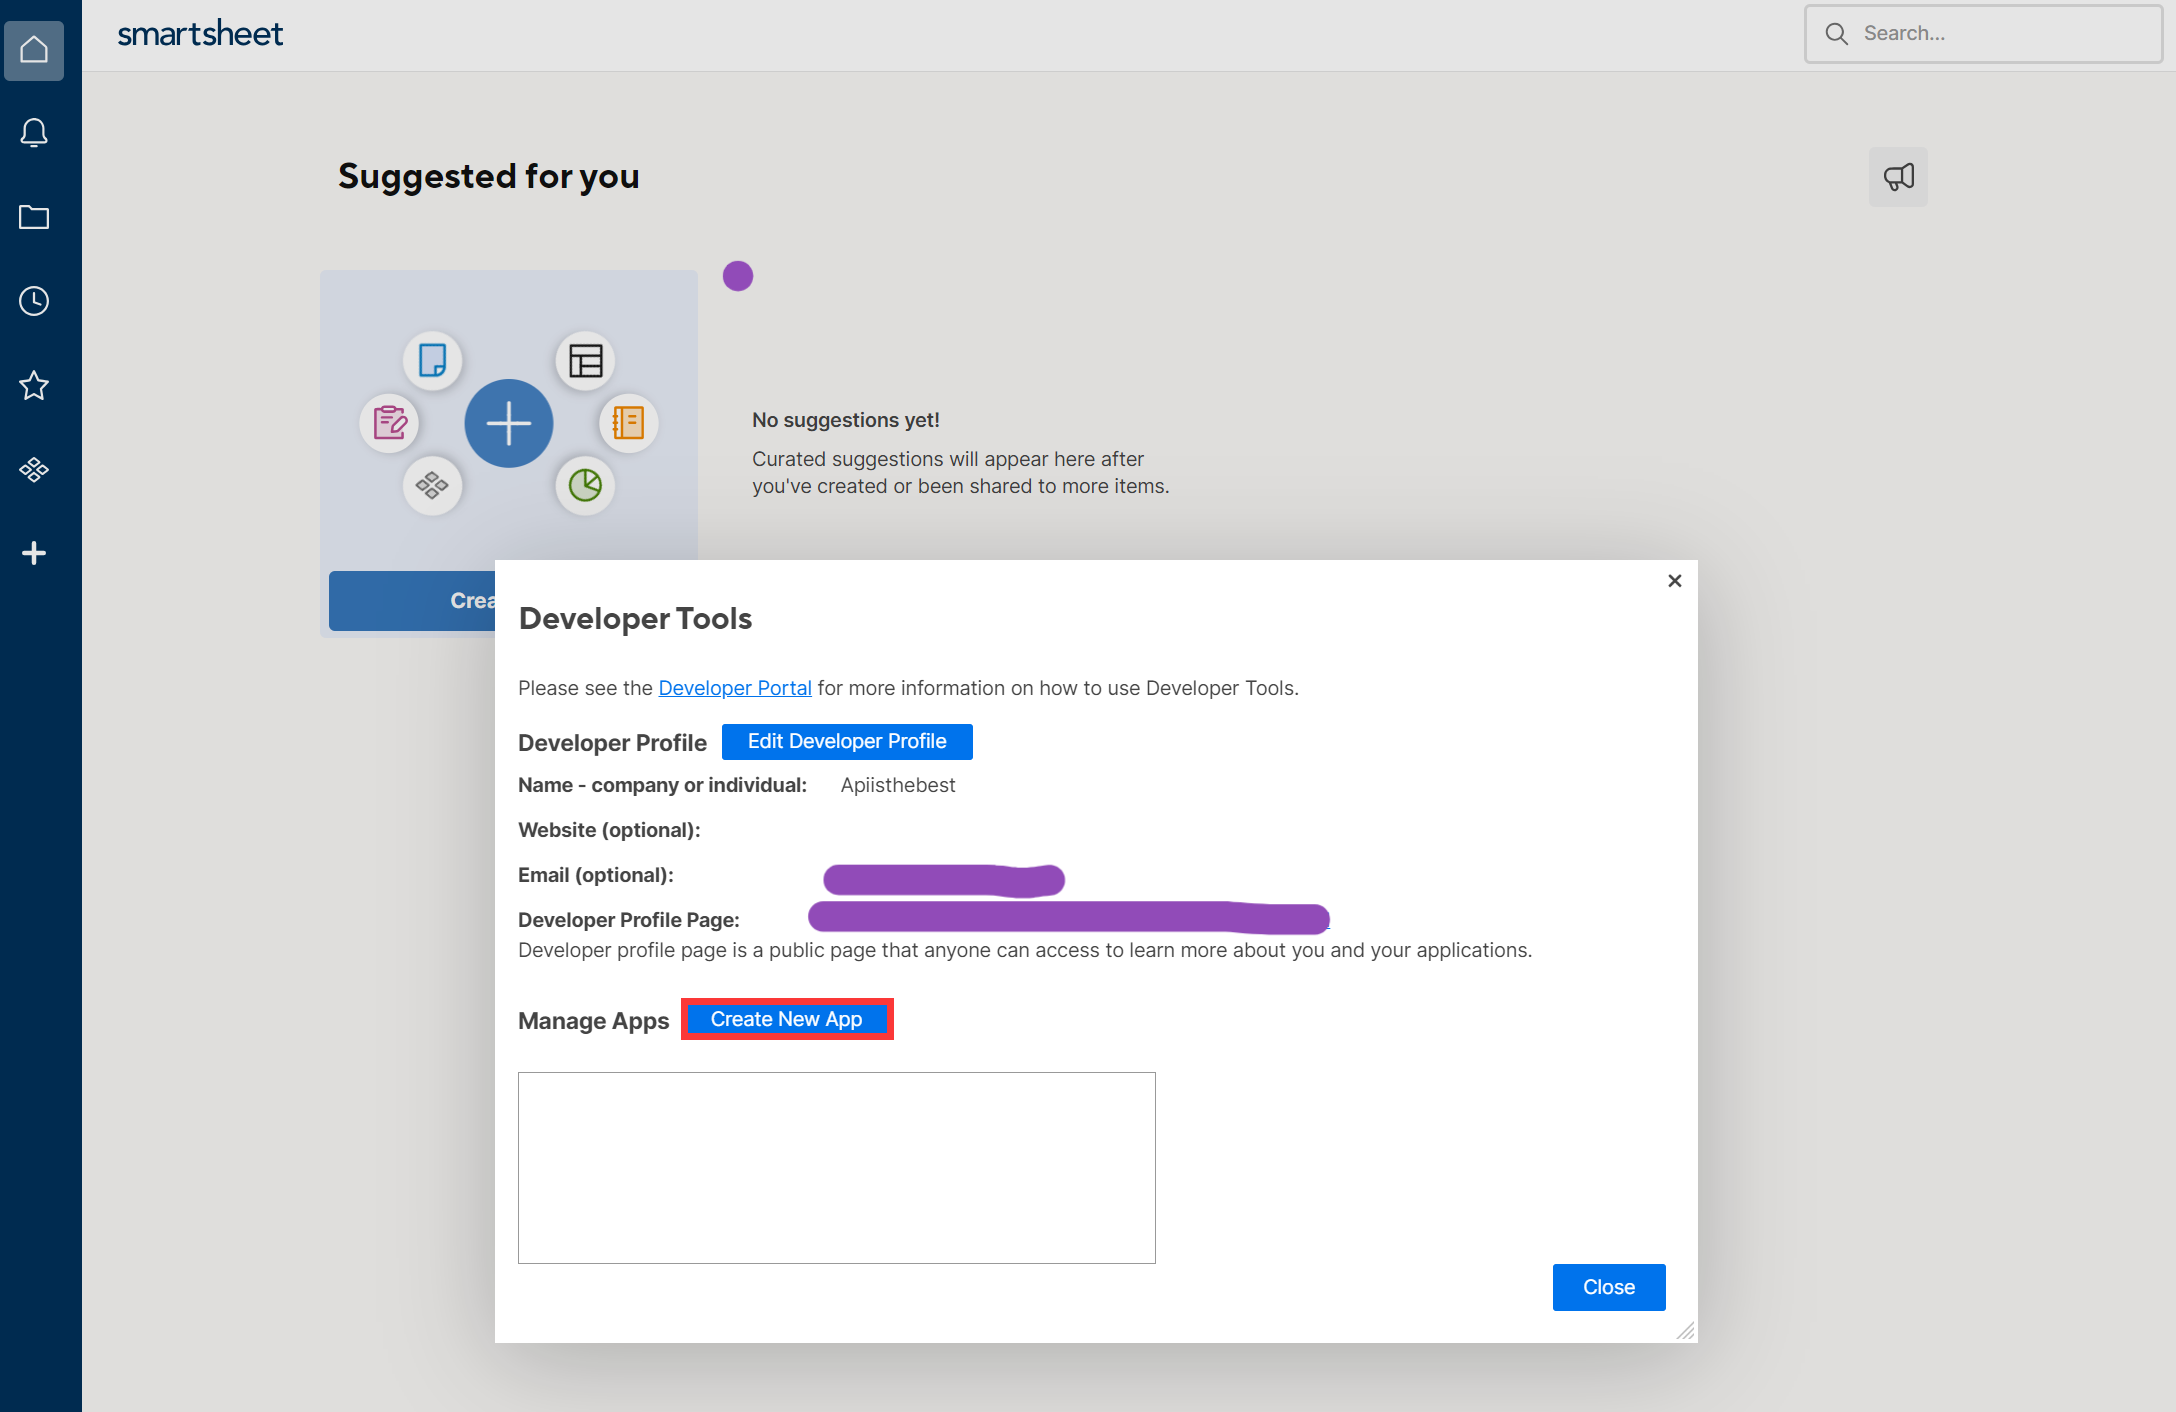Open the Home icon in sidebar

(x=34, y=49)
